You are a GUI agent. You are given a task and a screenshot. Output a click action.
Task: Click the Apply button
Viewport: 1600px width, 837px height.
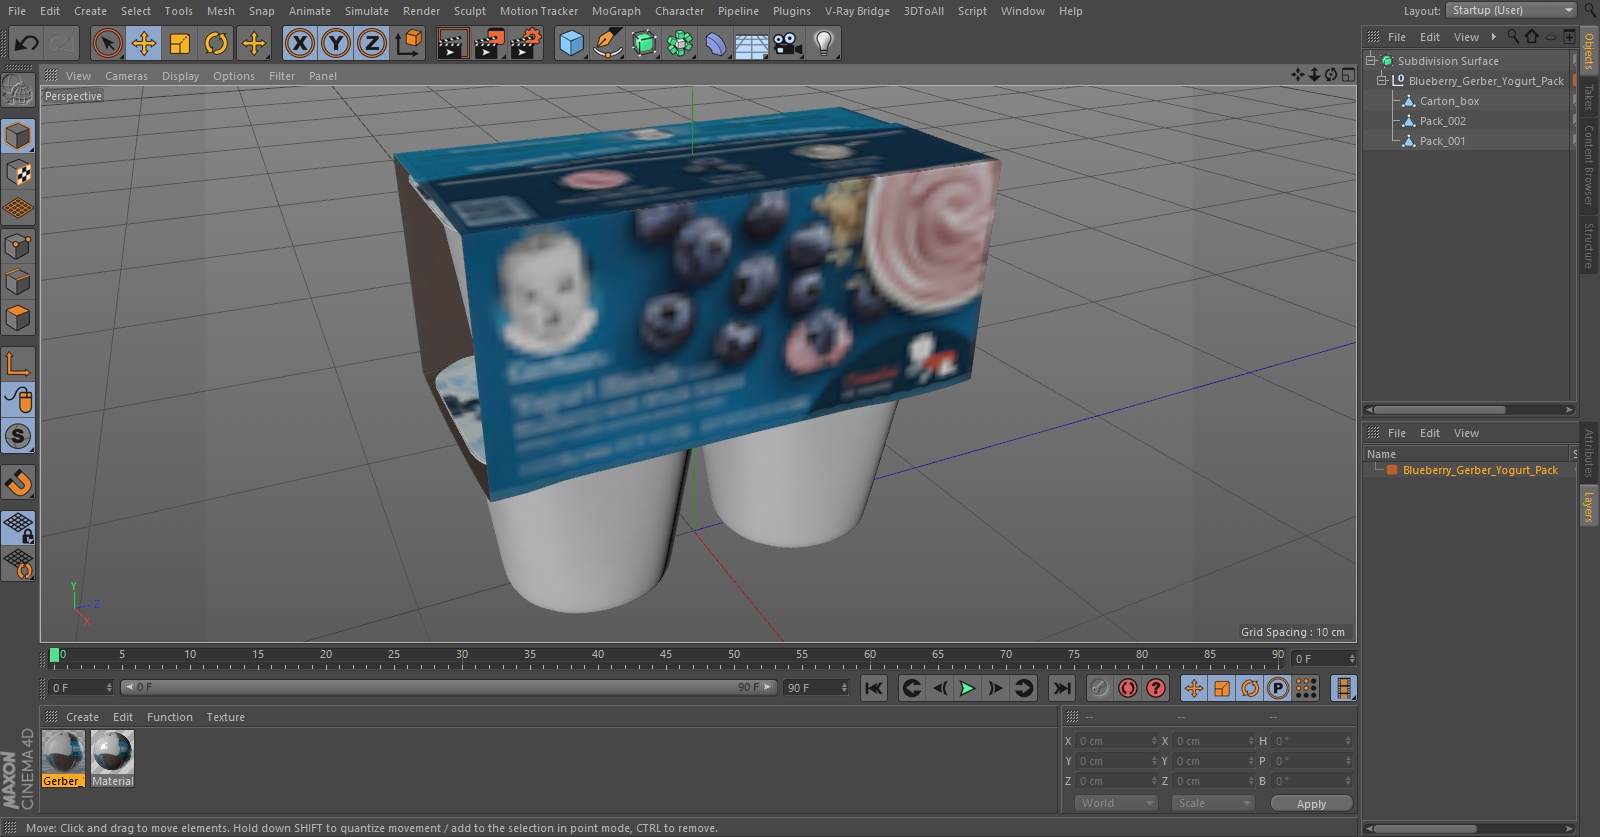click(1311, 803)
